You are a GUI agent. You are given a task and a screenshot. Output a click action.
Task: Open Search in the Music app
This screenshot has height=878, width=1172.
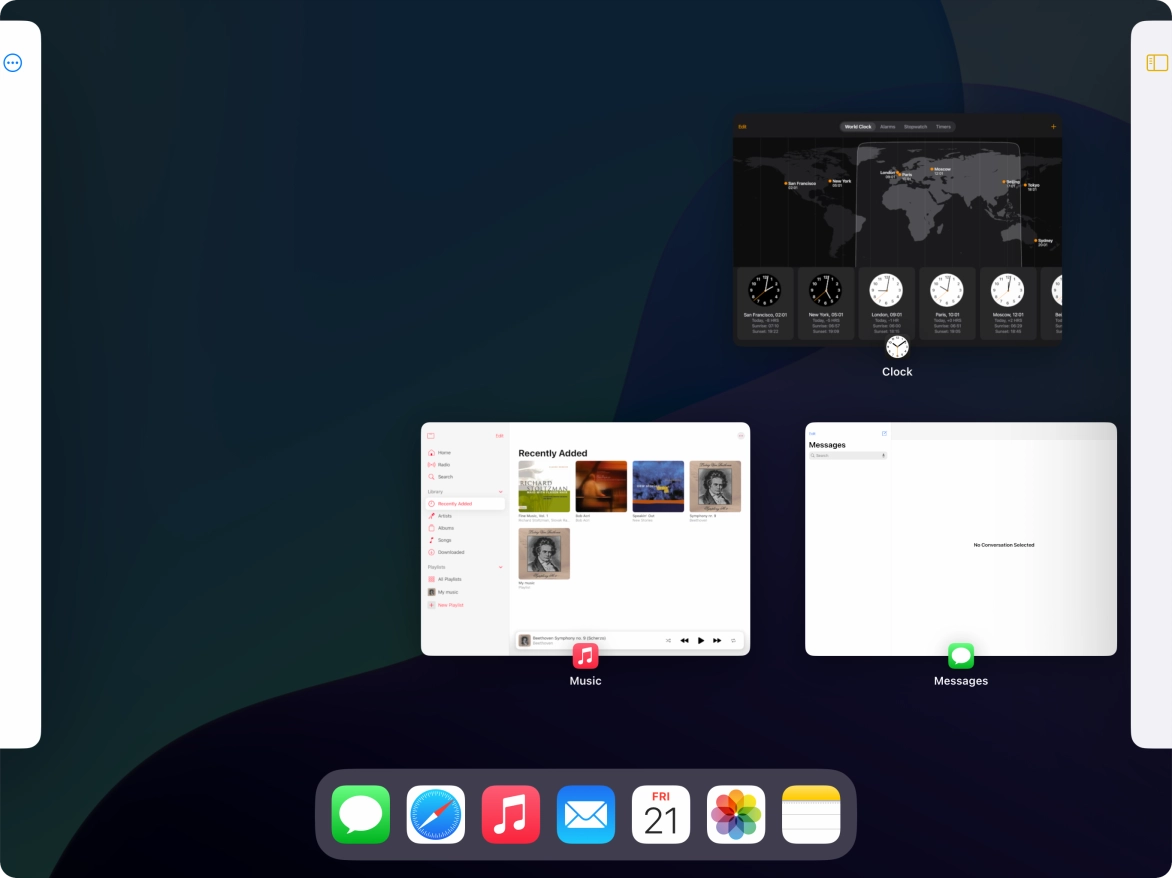[x=446, y=477]
